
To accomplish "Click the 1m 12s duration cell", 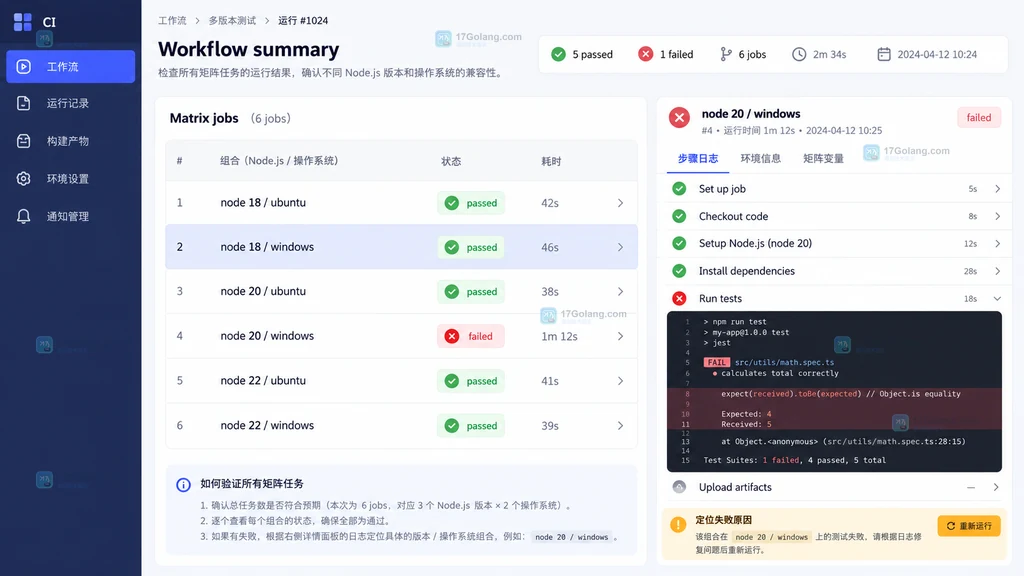I will pos(560,336).
